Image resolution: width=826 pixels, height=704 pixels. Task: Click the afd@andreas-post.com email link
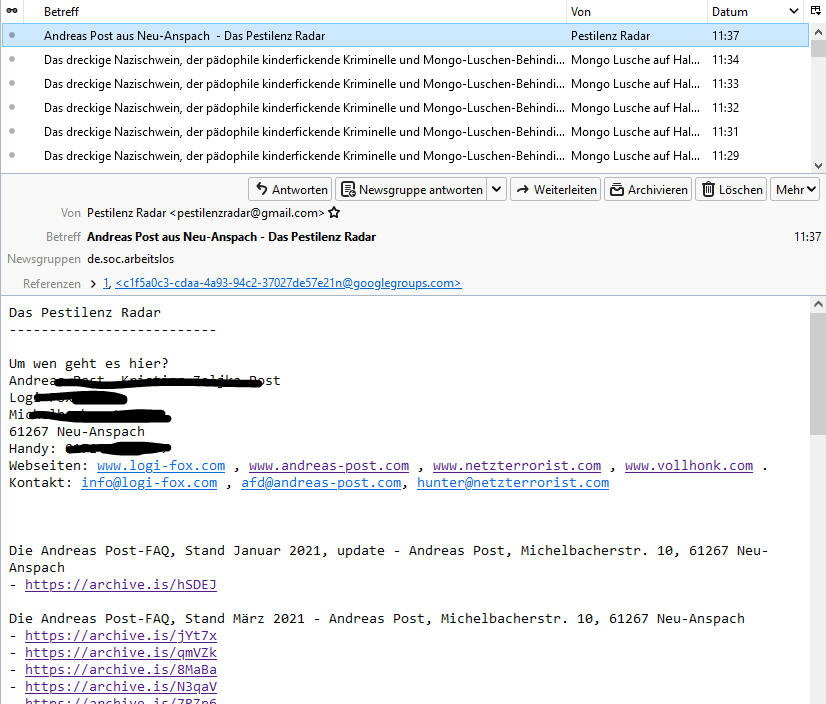(321, 483)
